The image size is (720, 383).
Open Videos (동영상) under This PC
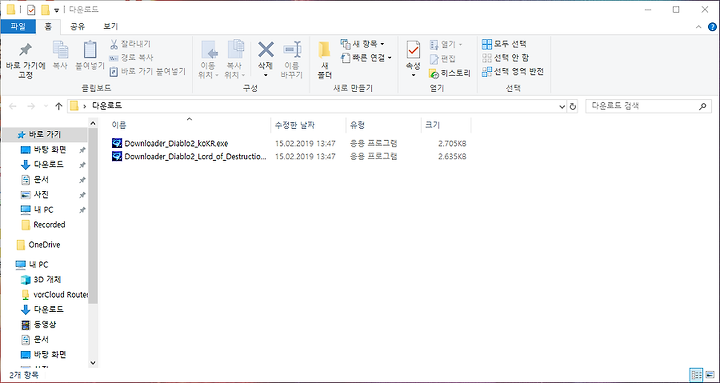[x=45, y=324]
